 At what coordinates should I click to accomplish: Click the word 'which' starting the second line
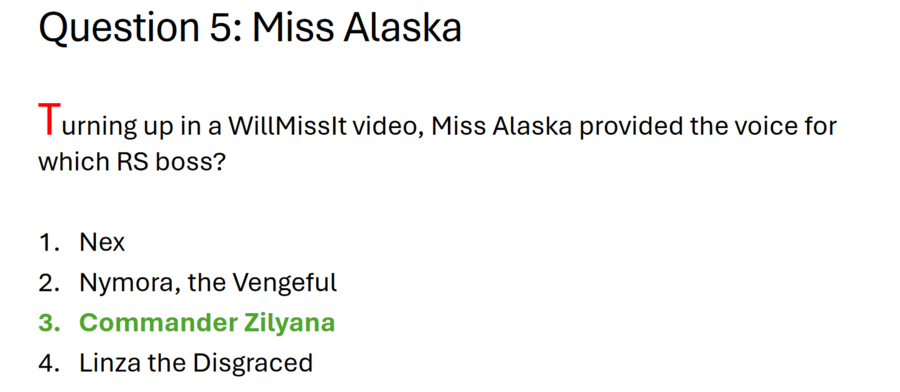tap(75, 162)
